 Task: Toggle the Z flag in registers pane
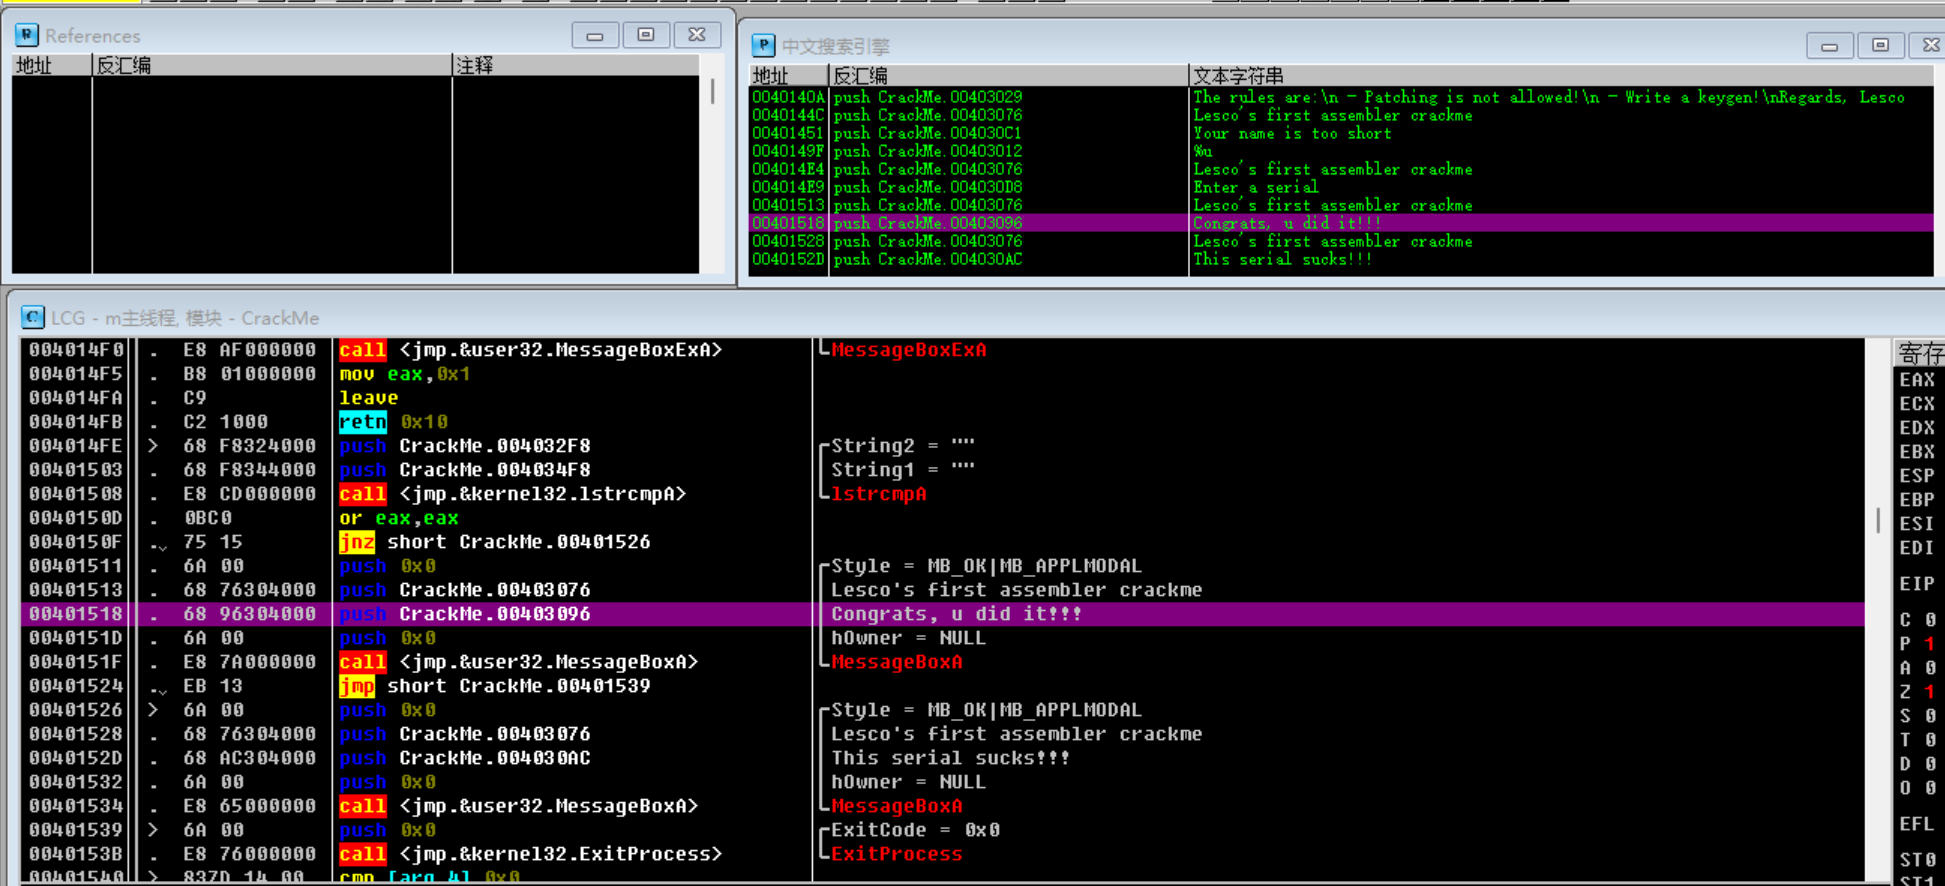click(x=1917, y=691)
